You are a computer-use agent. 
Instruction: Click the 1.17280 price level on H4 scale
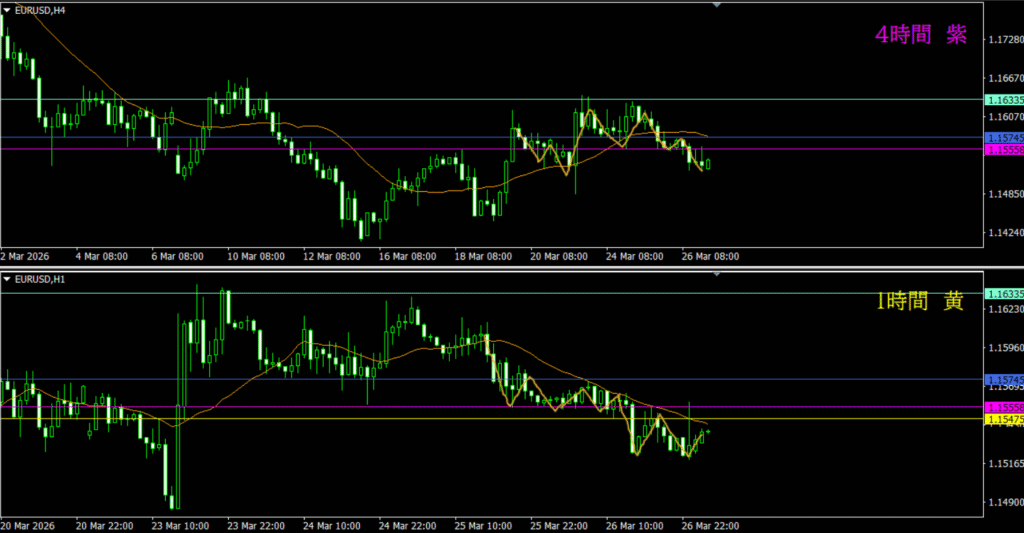(1003, 40)
